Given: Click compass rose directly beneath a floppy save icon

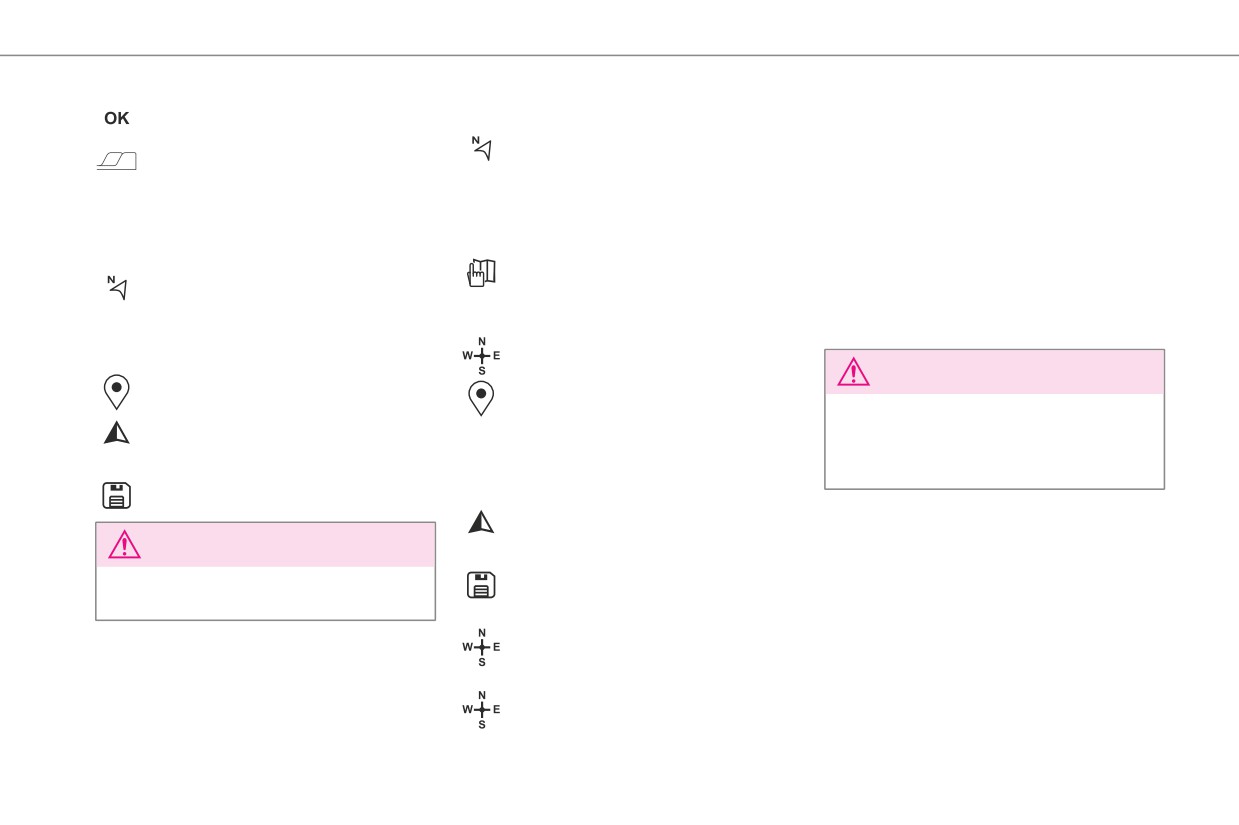Looking at the screenshot, I should tap(481, 647).
